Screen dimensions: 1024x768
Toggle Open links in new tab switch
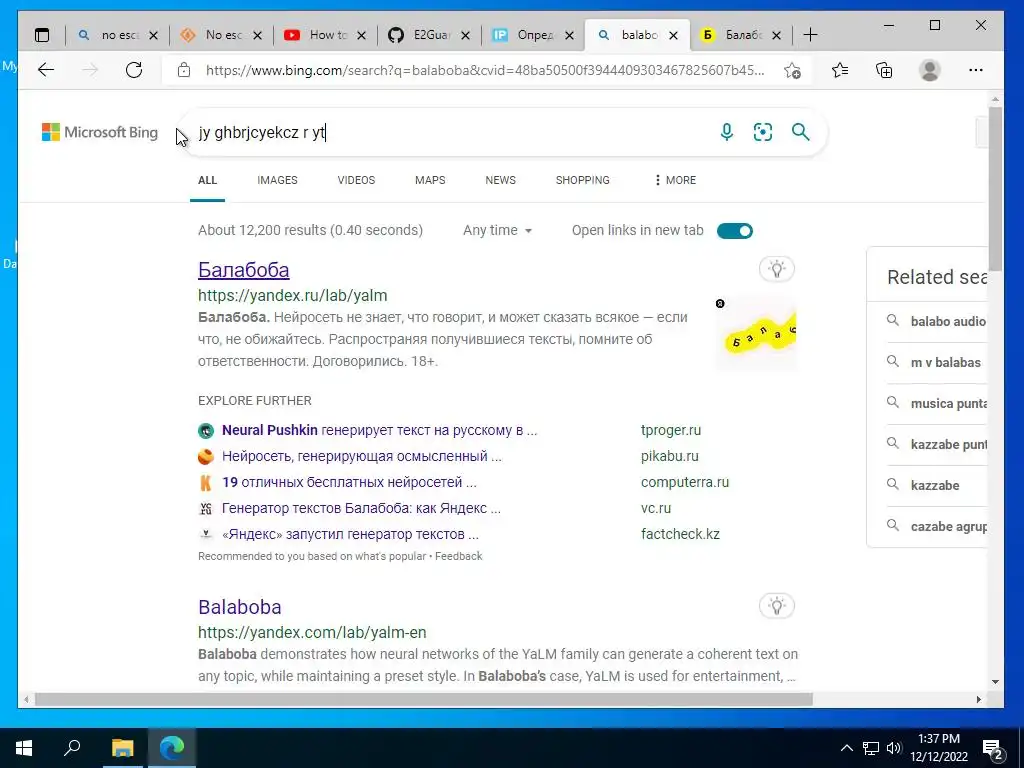735,231
